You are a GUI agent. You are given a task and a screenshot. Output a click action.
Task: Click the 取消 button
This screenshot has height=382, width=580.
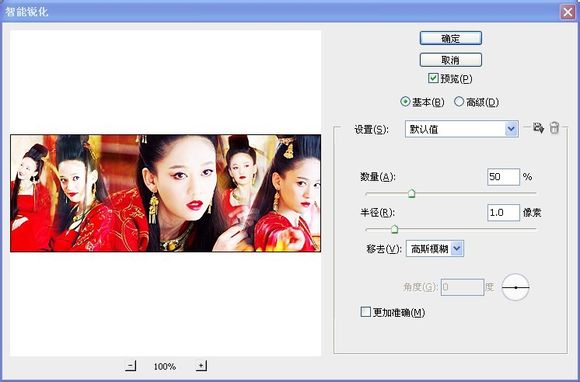pyautogui.click(x=451, y=60)
